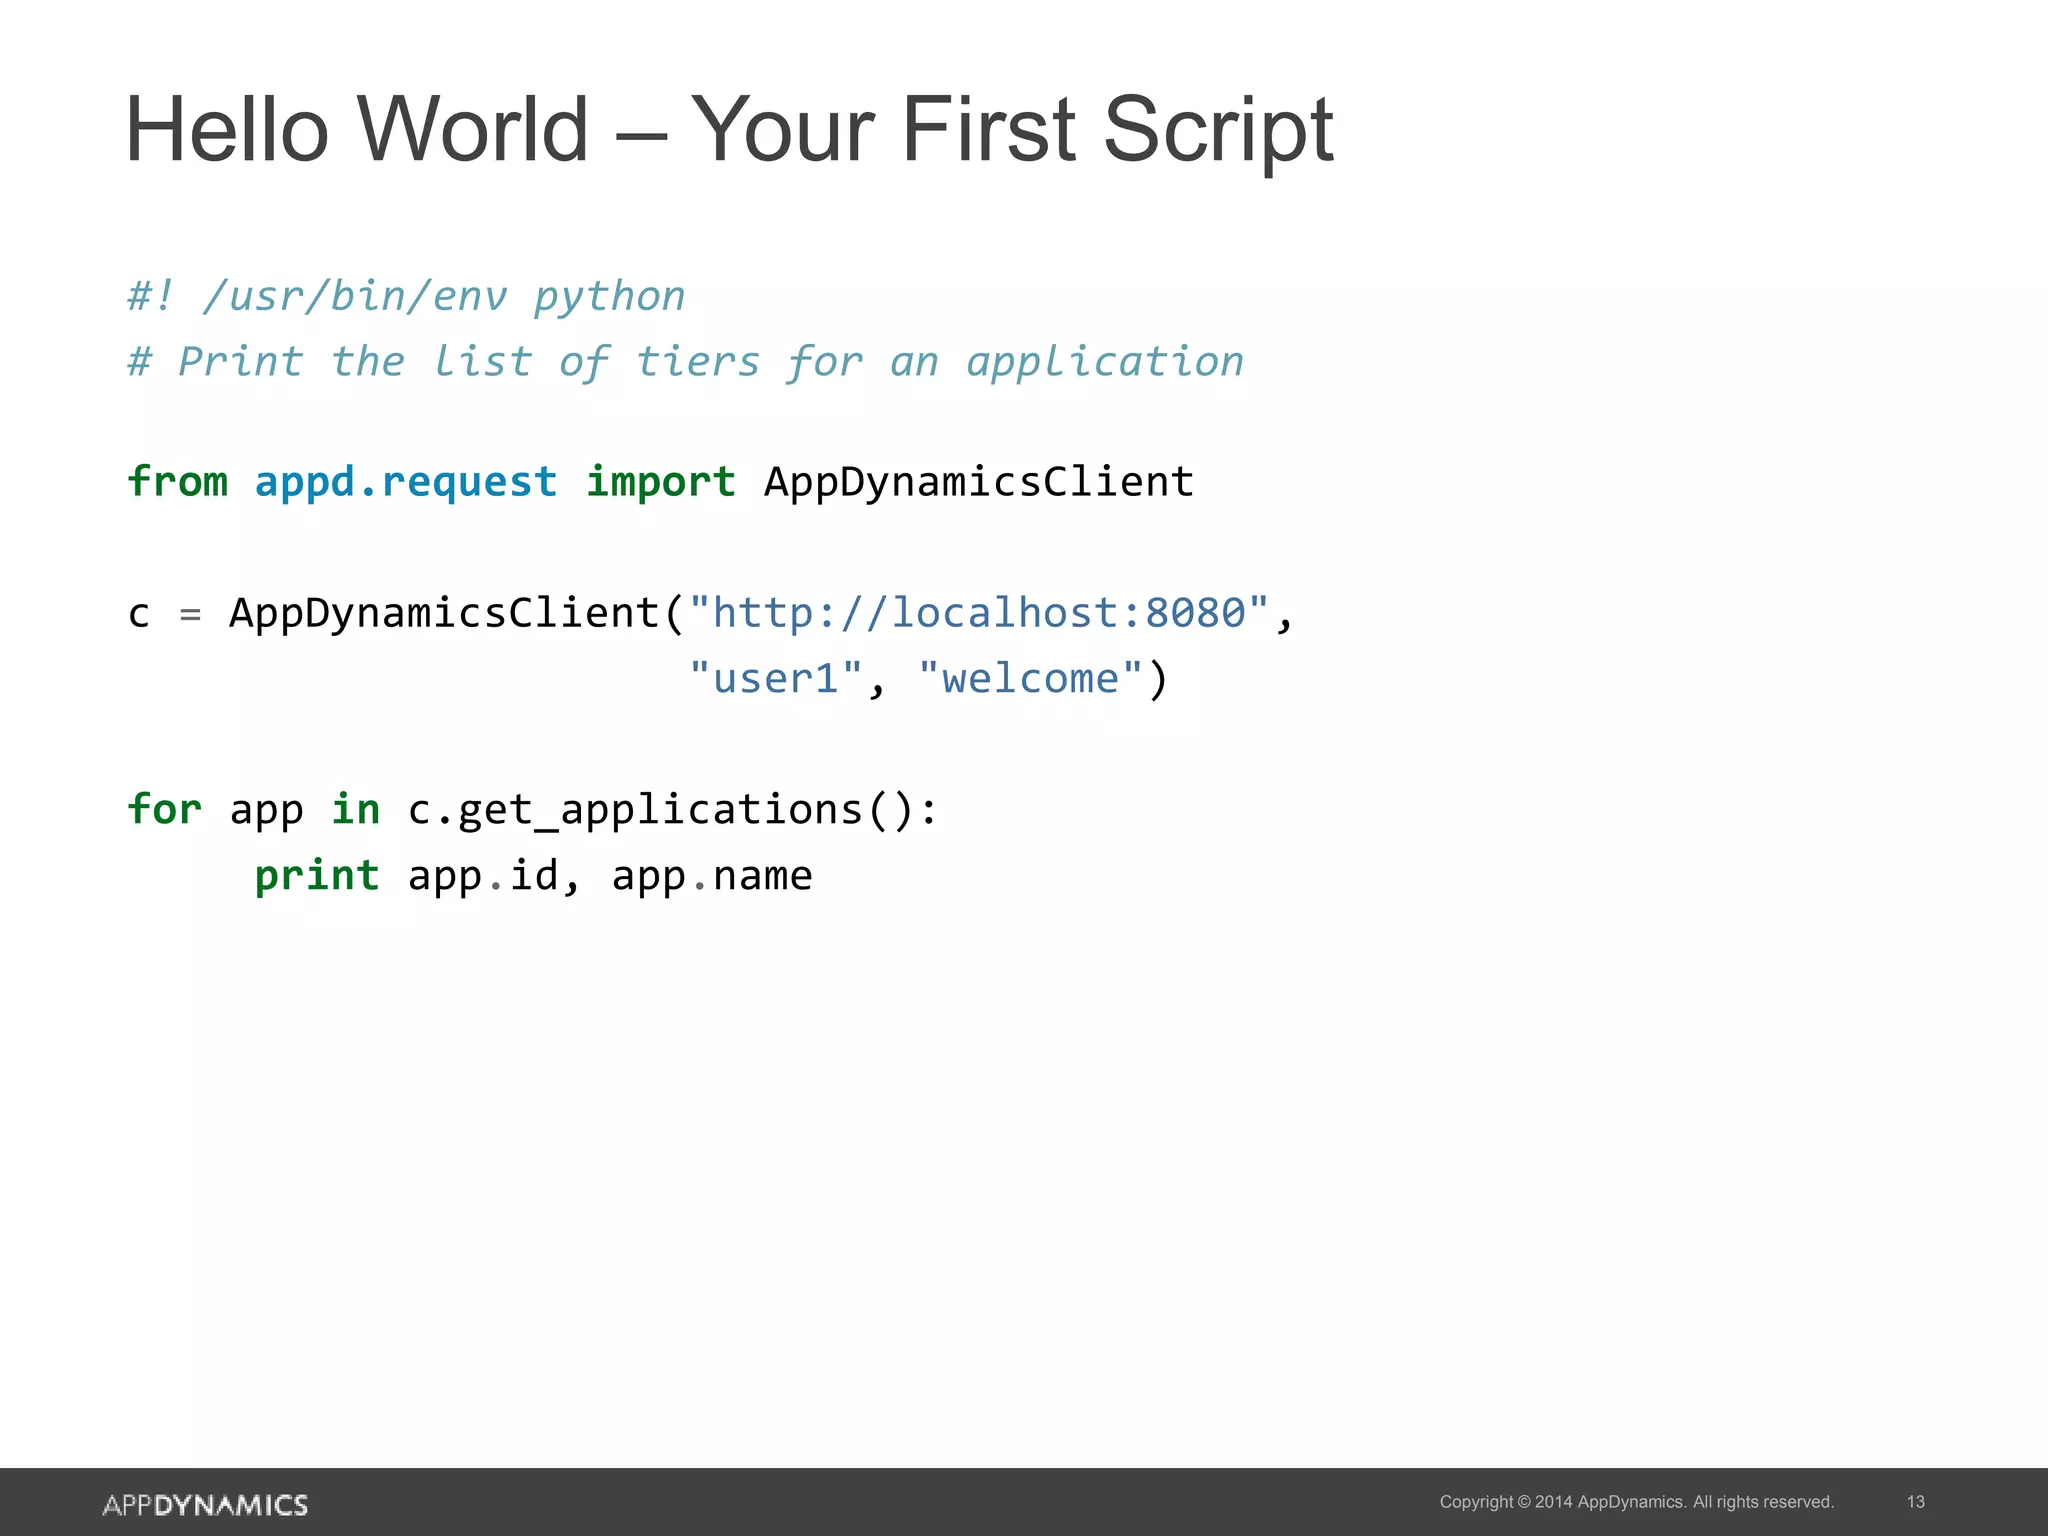The width and height of the screenshot is (2048, 1536).
Task: Click the comment '# Print the list of tiers for an application'
Action: pos(686,363)
